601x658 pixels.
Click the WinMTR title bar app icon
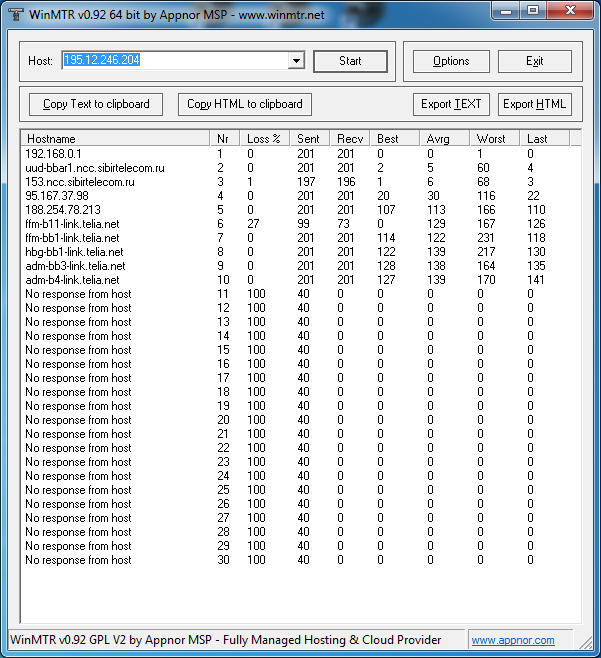[x=16, y=14]
